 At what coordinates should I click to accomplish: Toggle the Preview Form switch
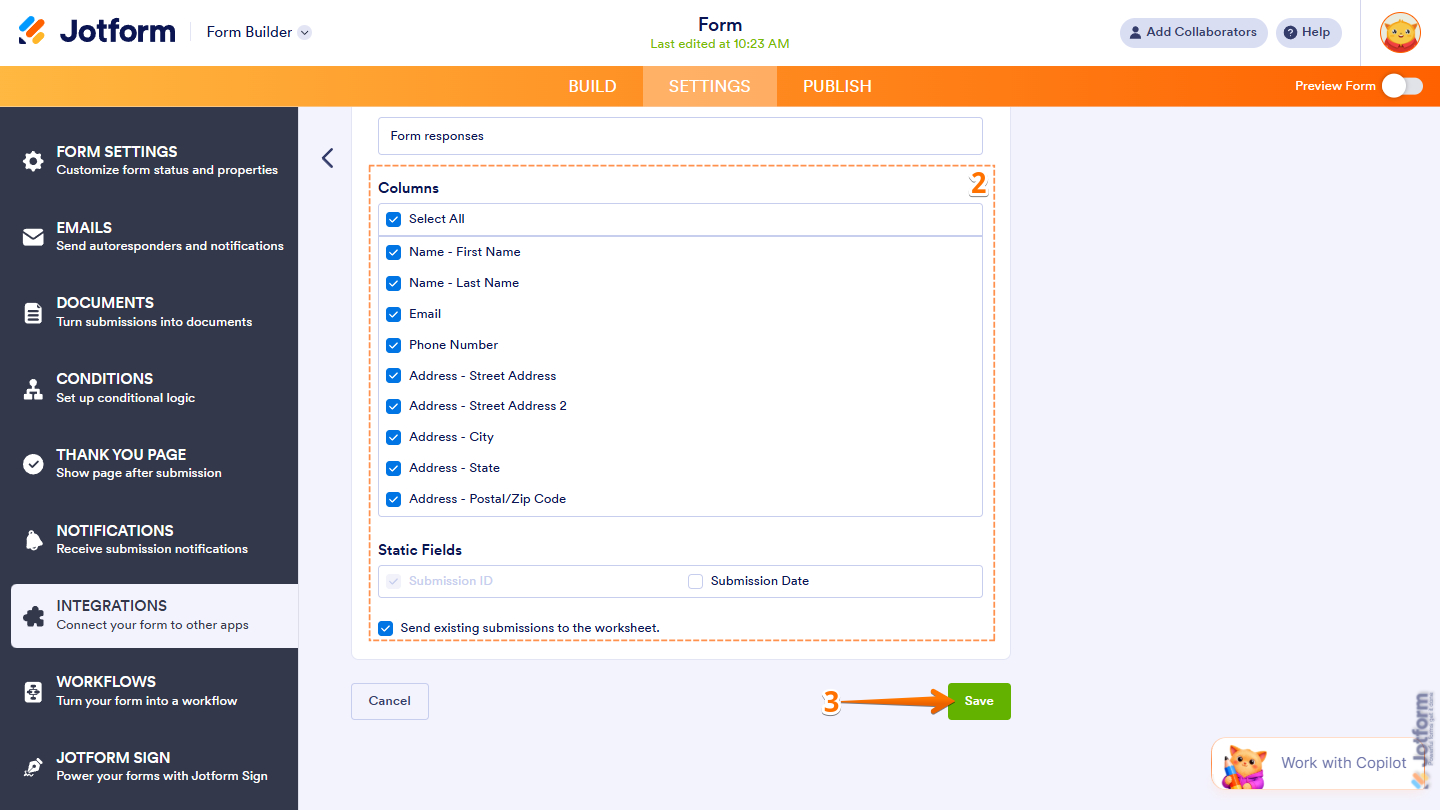point(1403,86)
